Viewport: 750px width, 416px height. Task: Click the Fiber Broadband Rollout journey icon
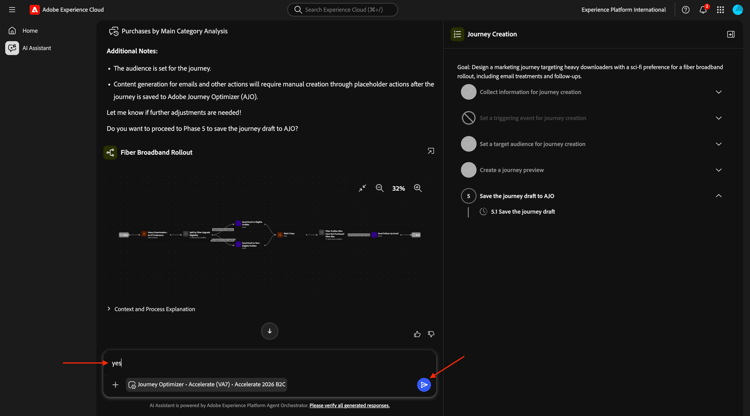[110, 153]
